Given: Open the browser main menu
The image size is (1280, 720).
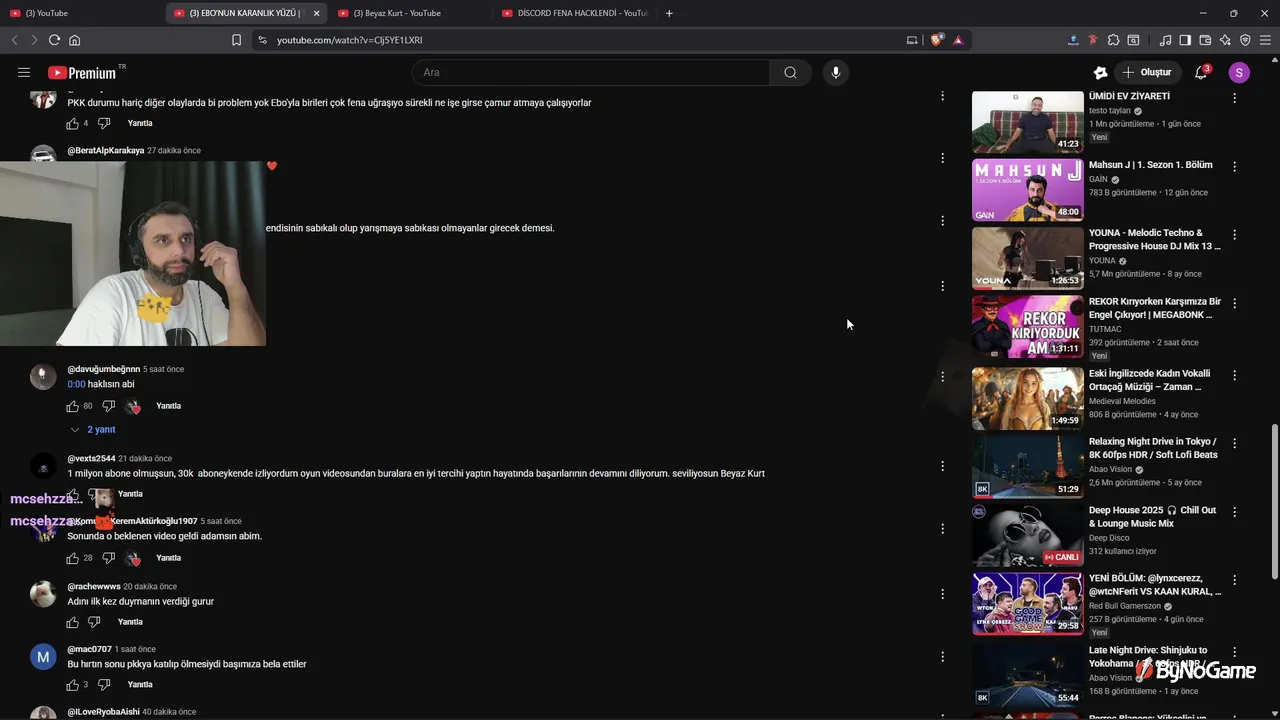Looking at the screenshot, I should (1265, 40).
